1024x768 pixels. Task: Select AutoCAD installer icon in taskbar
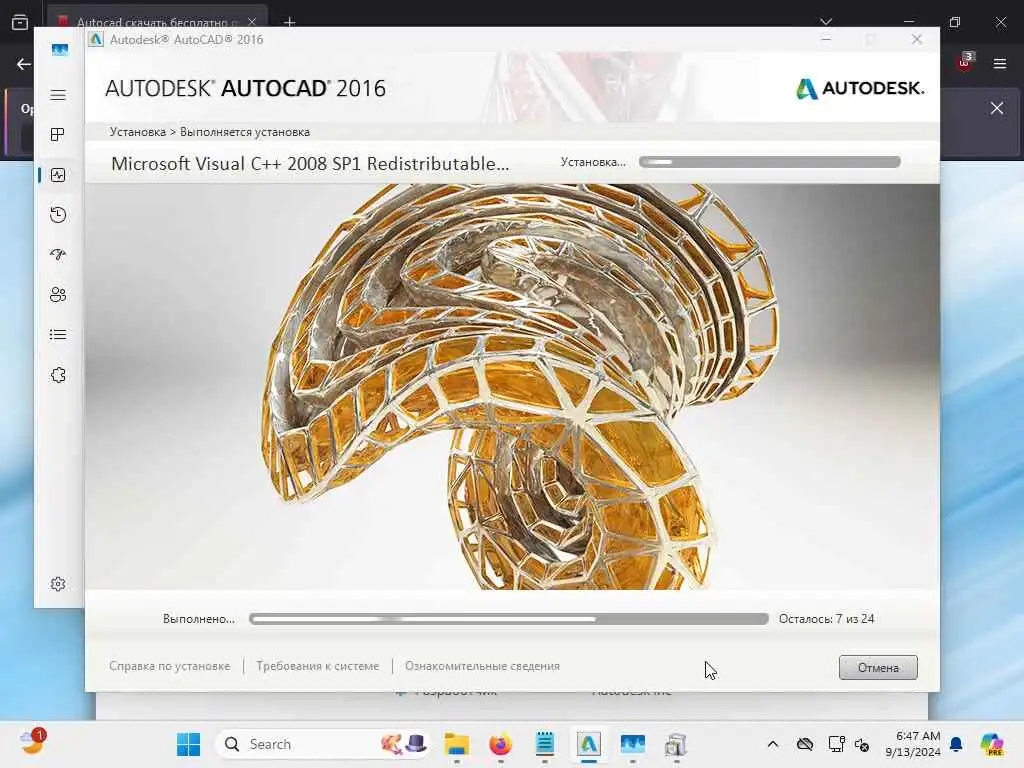pyautogui.click(x=588, y=744)
